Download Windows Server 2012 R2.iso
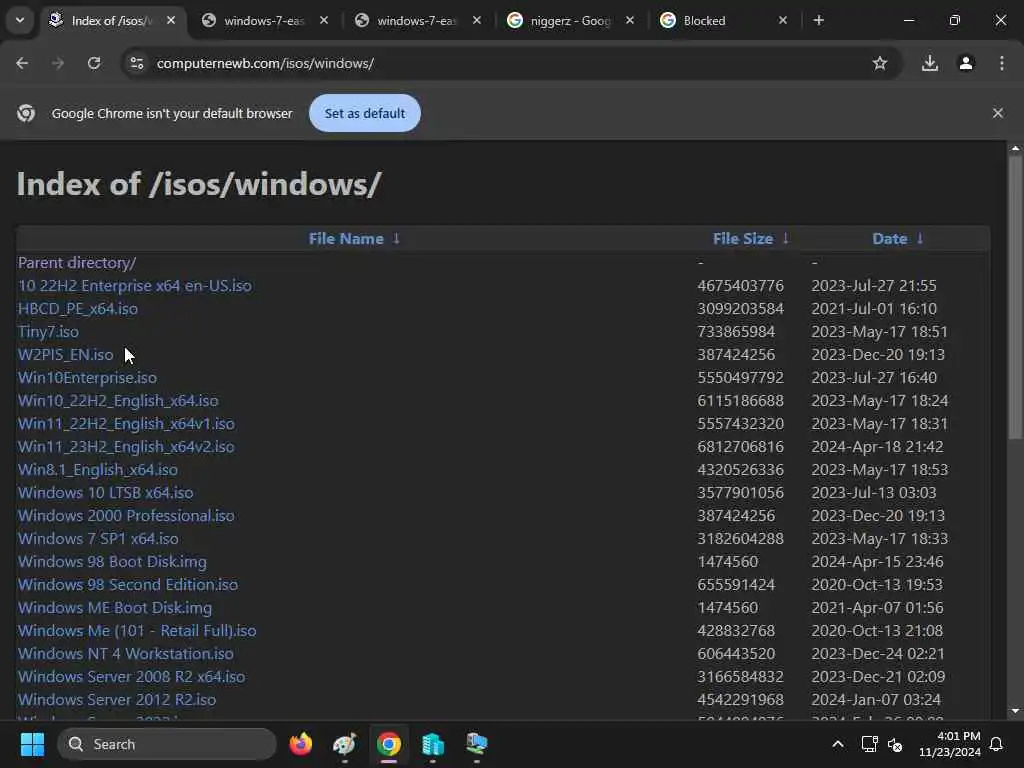The height and width of the screenshot is (768, 1024). click(x=117, y=699)
